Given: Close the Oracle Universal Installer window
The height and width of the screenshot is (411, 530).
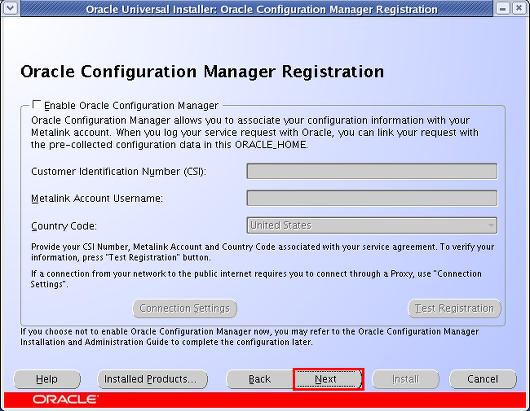Looking at the screenshot, I should (519, 8).
